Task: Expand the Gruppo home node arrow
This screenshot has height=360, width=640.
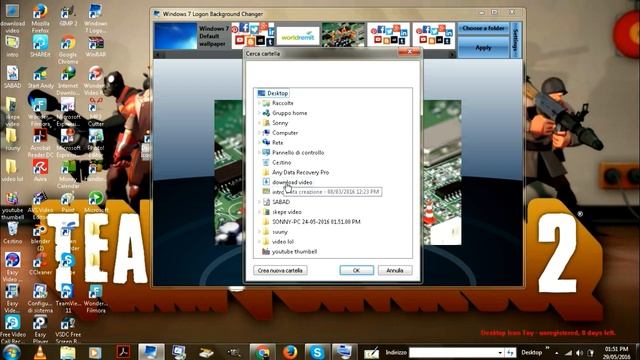Action: pos(260,113)
